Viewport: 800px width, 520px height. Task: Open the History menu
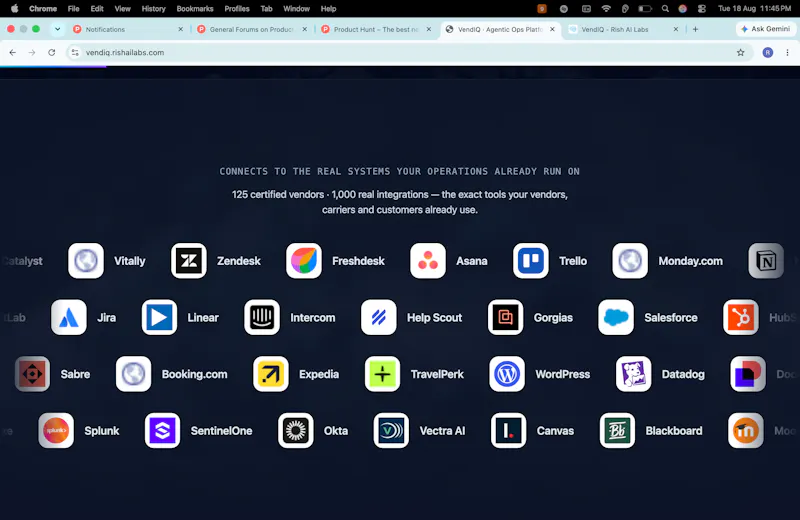pyautogui.click(x=154, y=9)
